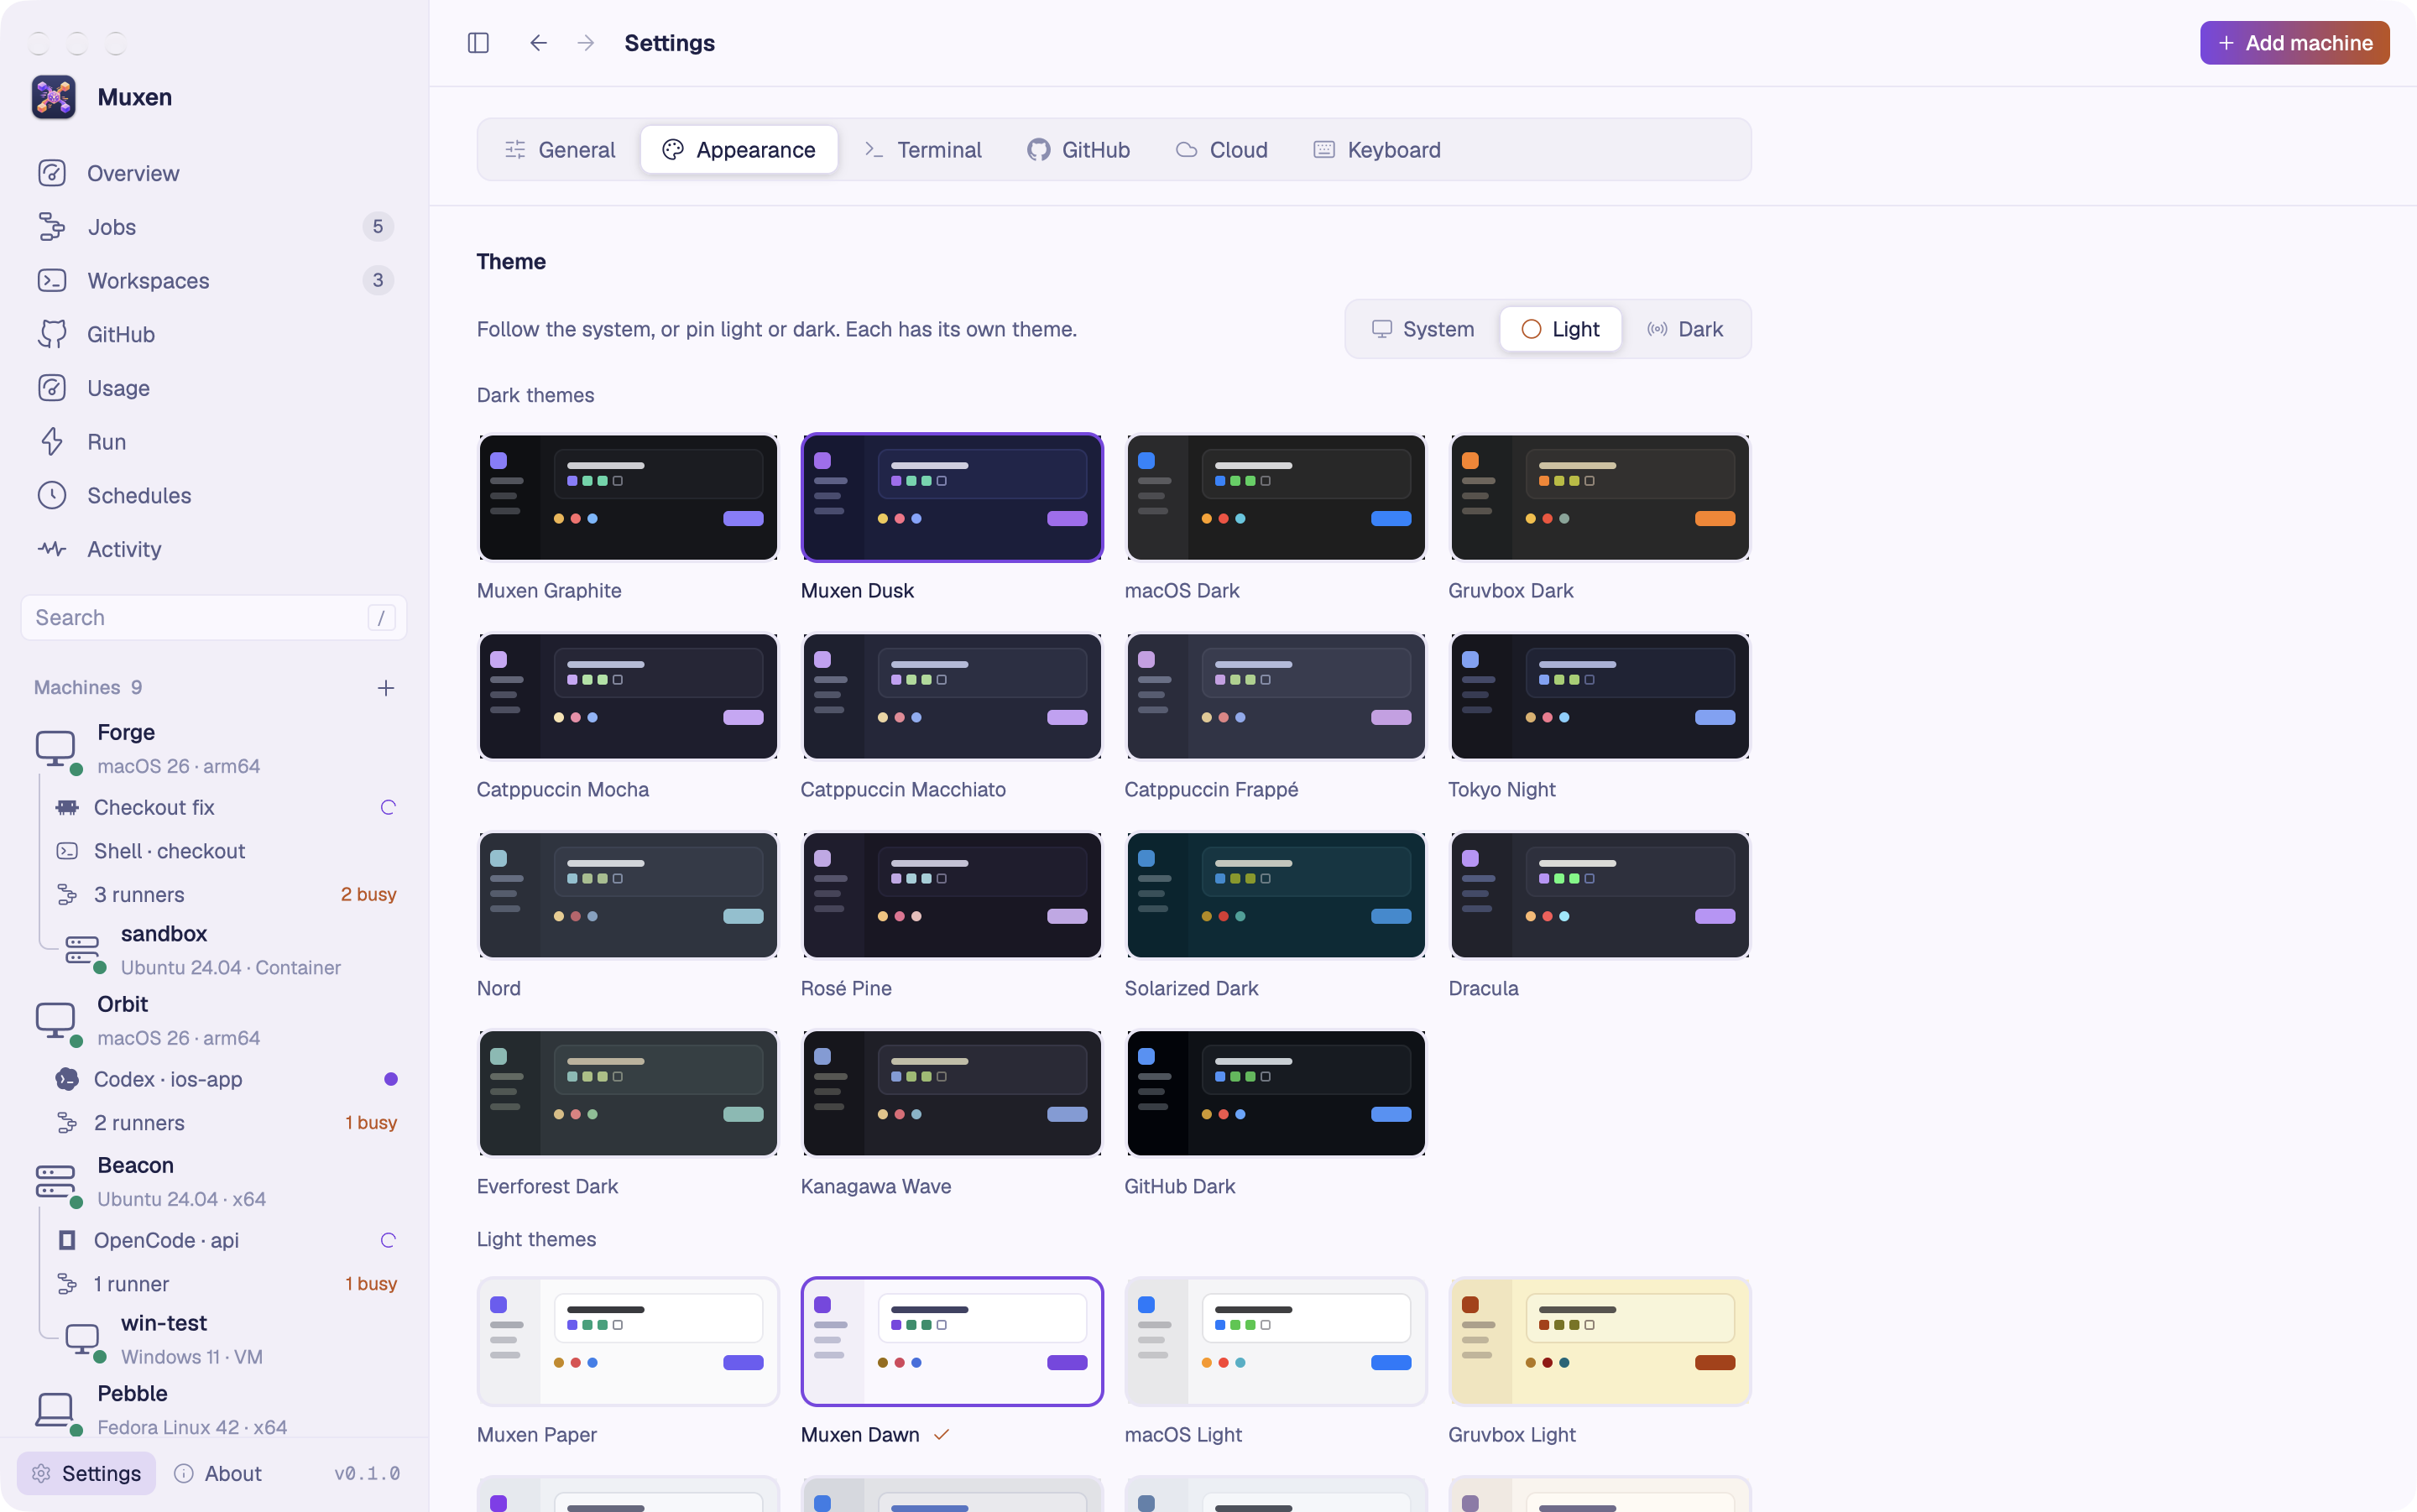
Task: Go back with the left arrow
Action: 538,43
